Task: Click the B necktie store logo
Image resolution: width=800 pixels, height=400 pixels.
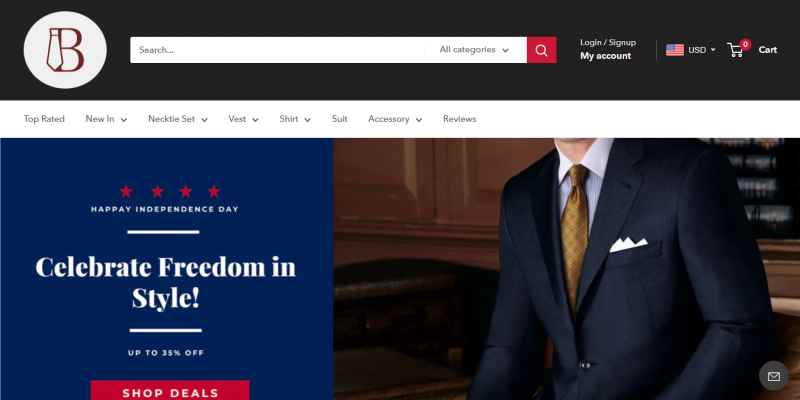Action: pos(65,50)
